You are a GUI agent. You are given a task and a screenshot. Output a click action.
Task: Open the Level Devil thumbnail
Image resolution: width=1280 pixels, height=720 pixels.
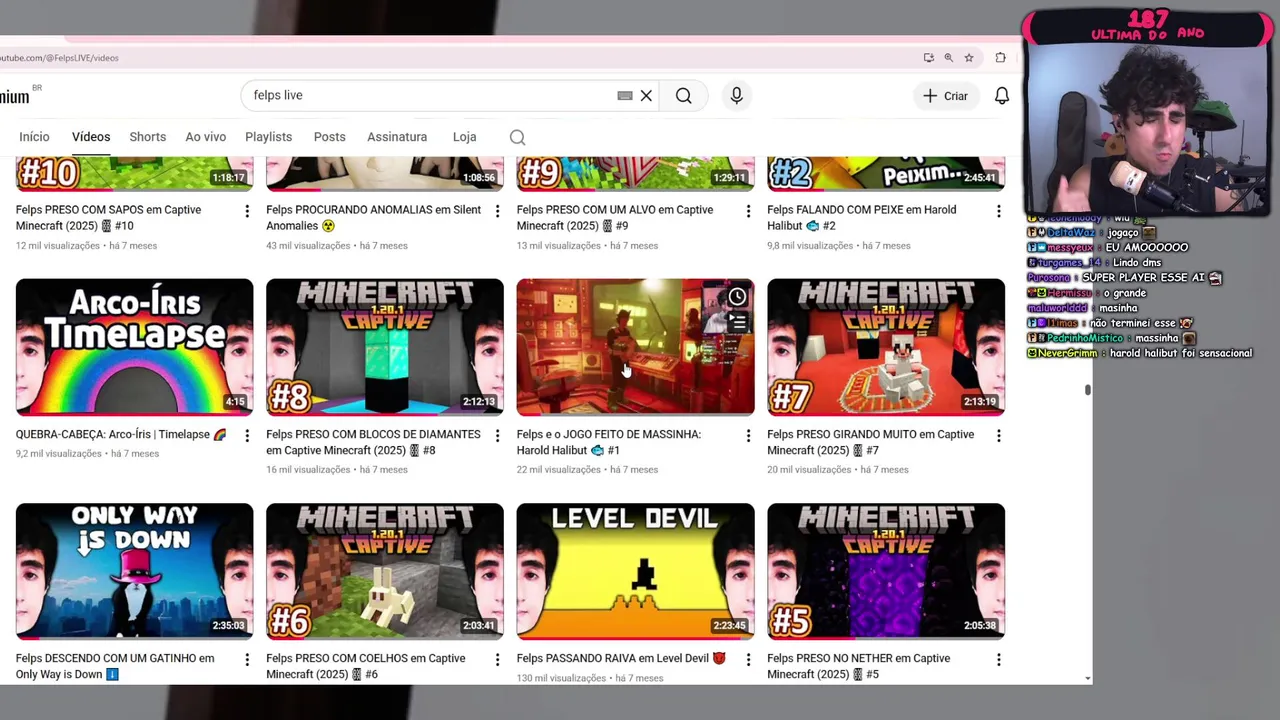point(635,571)
